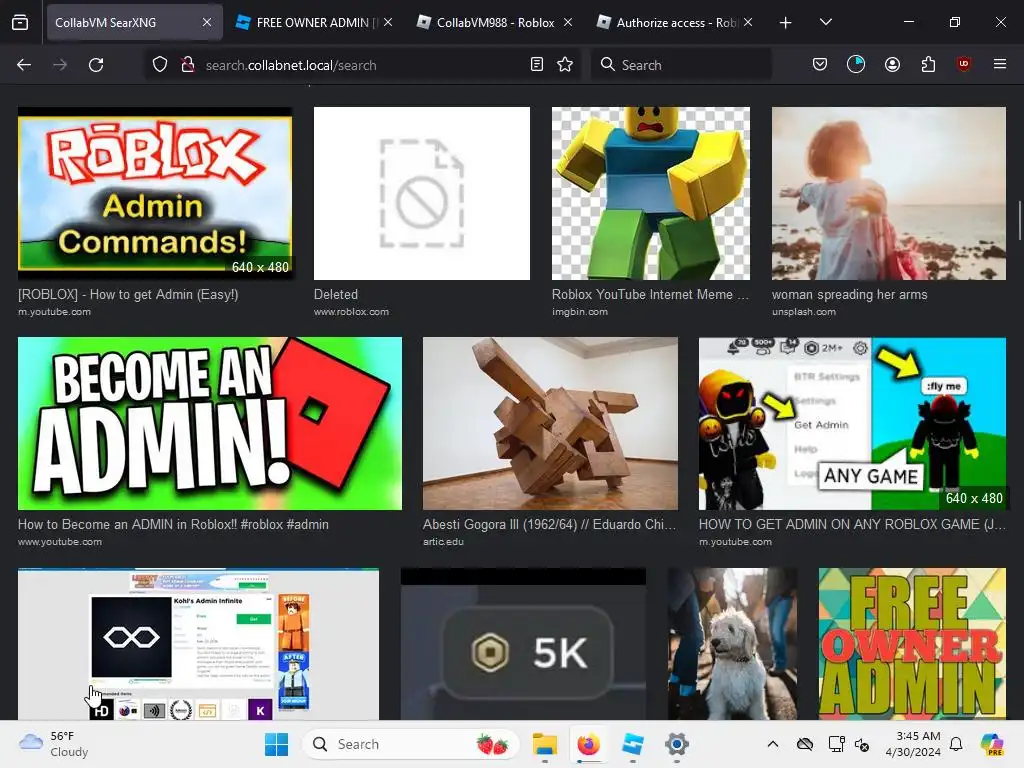Close the Authorize access tab
Viewport: 1024px width, 768px height.
pos(748,23)
